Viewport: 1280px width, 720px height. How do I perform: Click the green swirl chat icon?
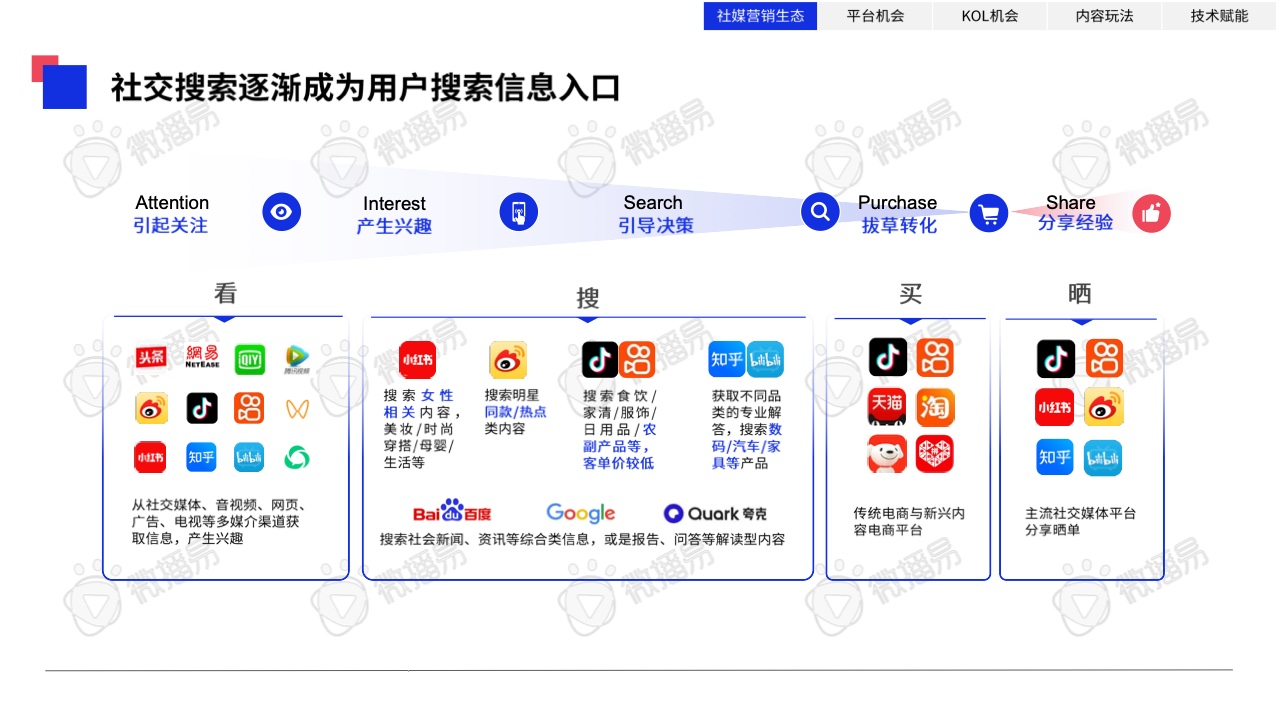(x=297, y=457)
